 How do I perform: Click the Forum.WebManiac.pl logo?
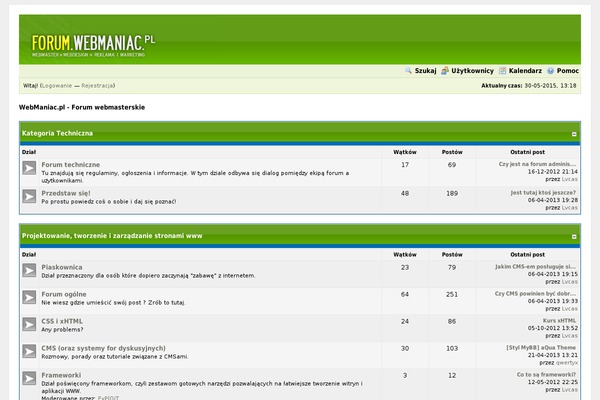click(x=93, y=46)
